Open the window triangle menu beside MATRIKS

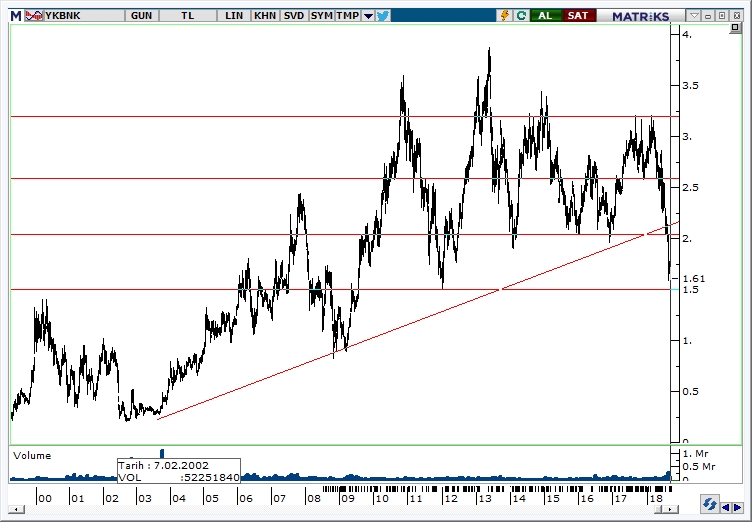[x=694, y=16]
